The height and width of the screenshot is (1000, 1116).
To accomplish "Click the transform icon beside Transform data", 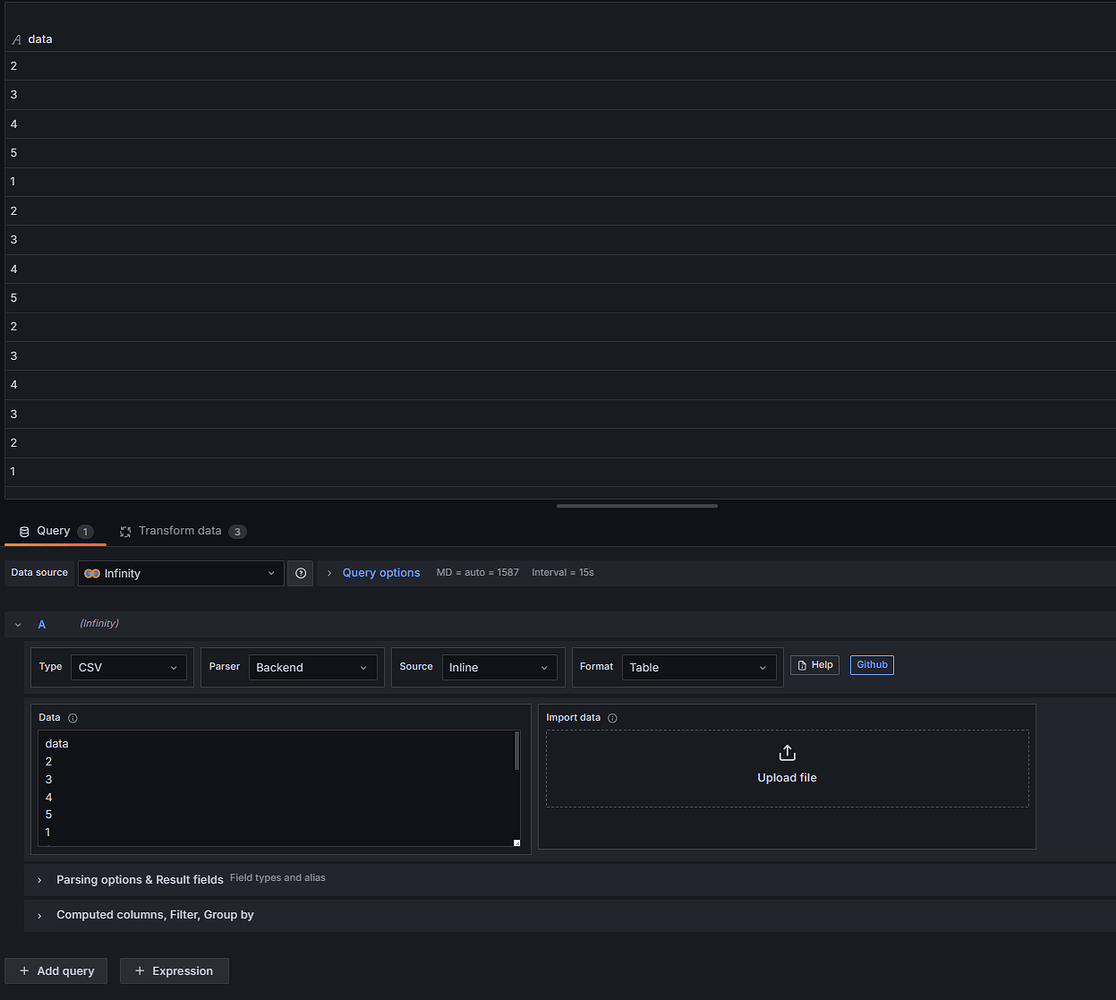I will click(125, 531).
